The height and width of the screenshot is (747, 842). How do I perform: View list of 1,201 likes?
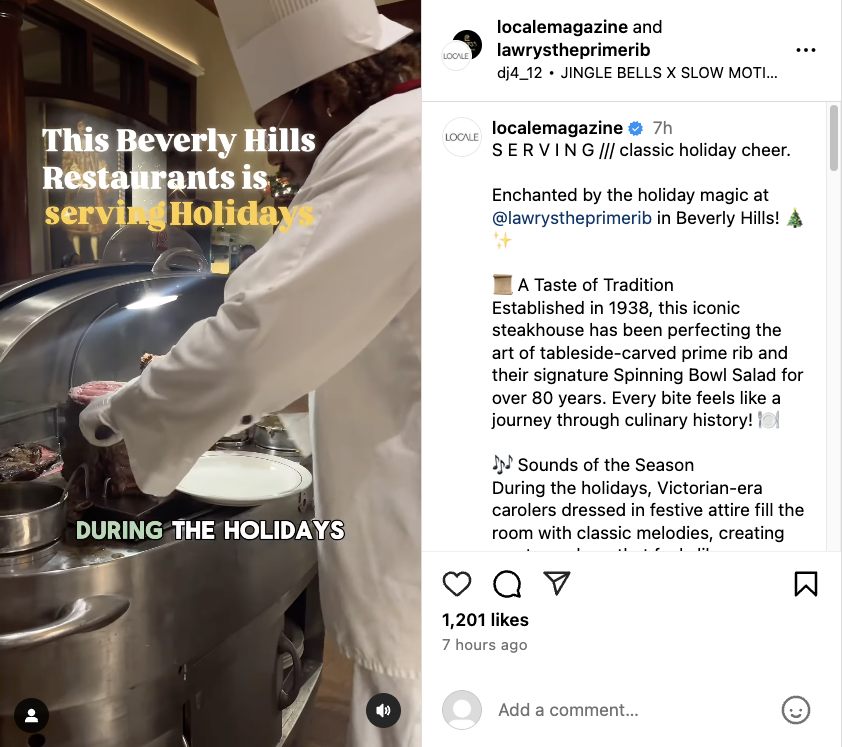tap(485, 620)
